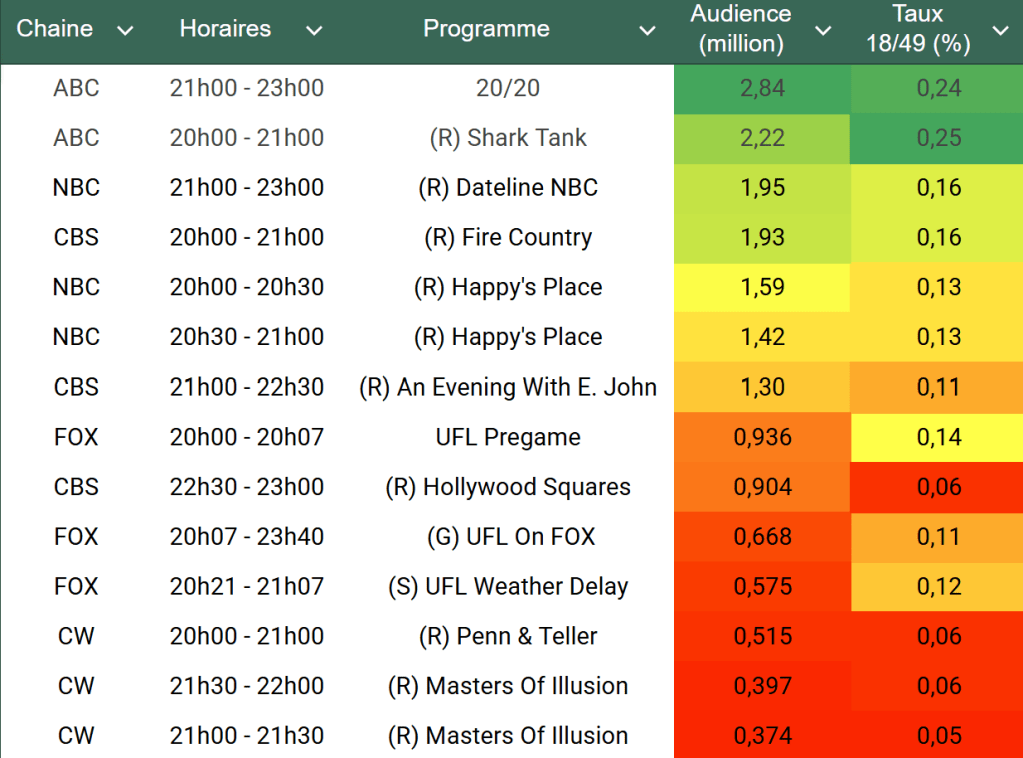Click the green 2,84 audience cell
This screenshot has height=758, width=1023.
tap(762, 88)
